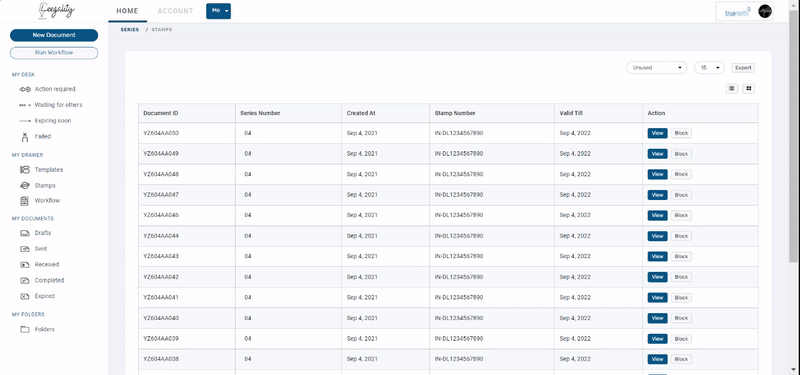The height and width of the screenshot is (375, 800).
Task: Open the Templates icon in My Drawer
Action: click(25, 170)
